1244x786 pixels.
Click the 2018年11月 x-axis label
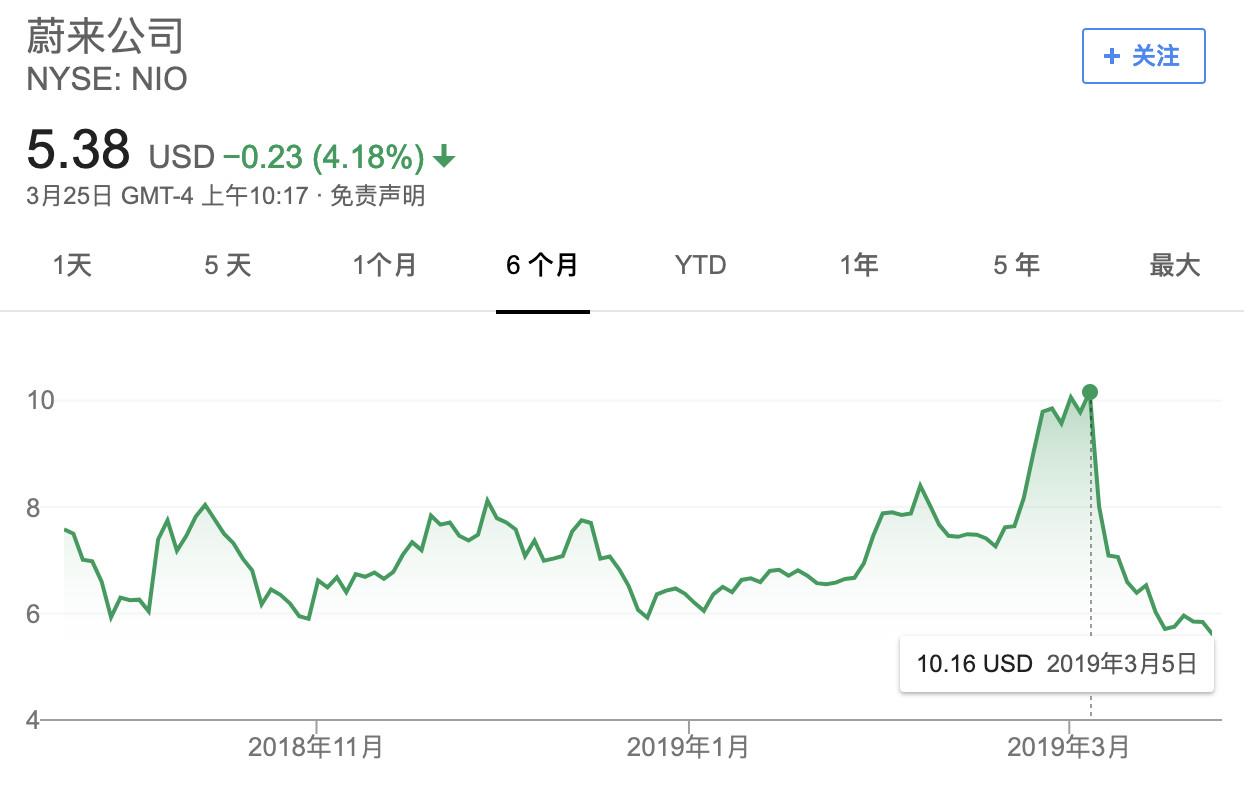point(315,746)
